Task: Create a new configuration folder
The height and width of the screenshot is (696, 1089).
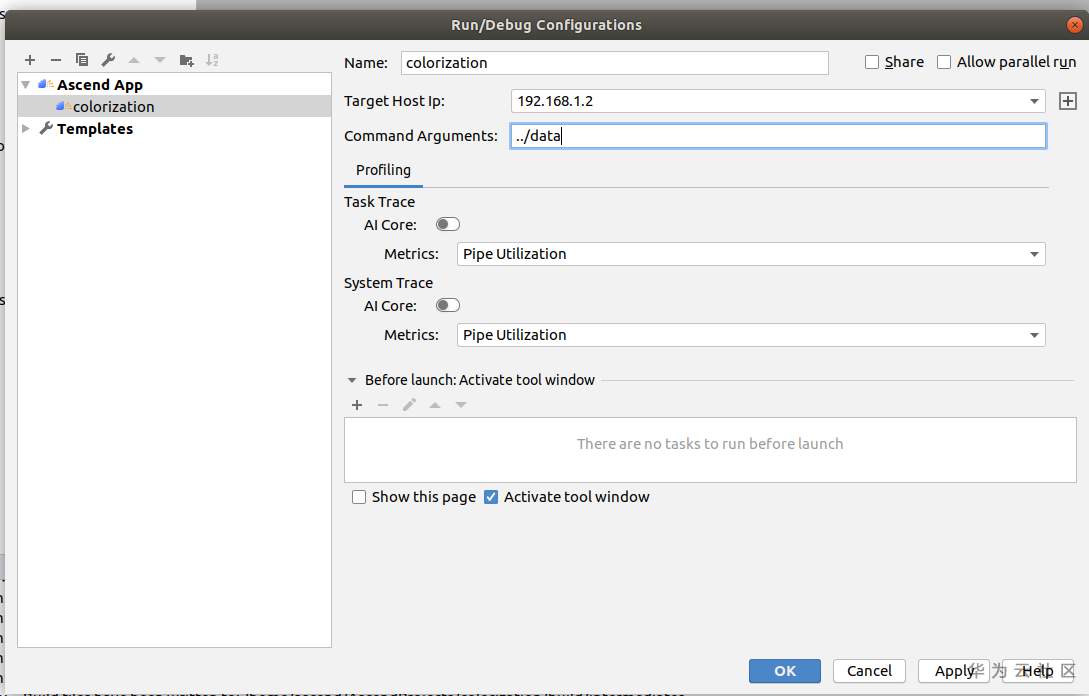Action: (186, 60)
